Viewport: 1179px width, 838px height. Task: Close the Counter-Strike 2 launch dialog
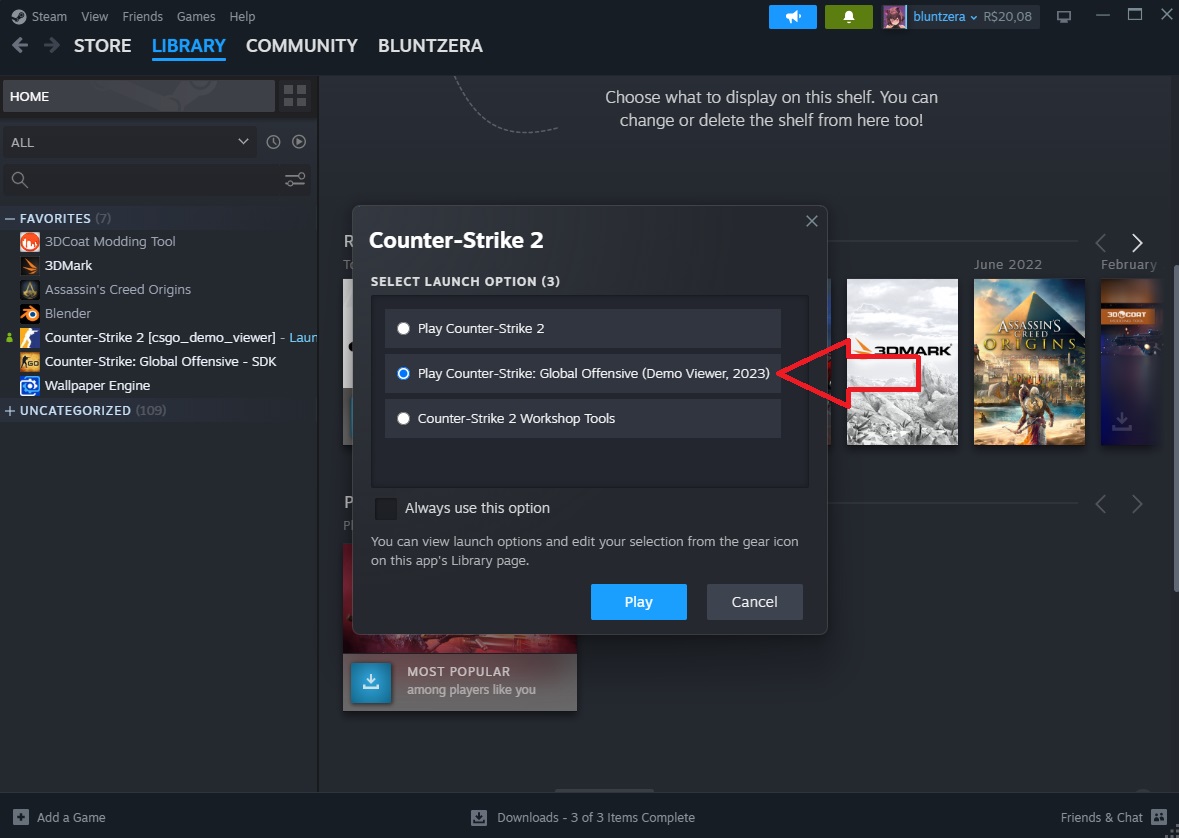811,221
